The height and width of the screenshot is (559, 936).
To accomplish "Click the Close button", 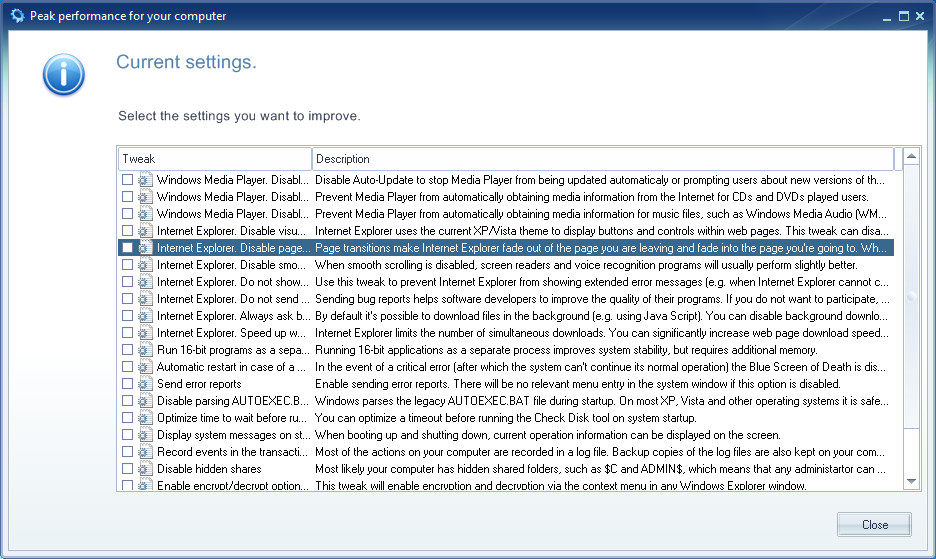I will click(x=875, y=524).
